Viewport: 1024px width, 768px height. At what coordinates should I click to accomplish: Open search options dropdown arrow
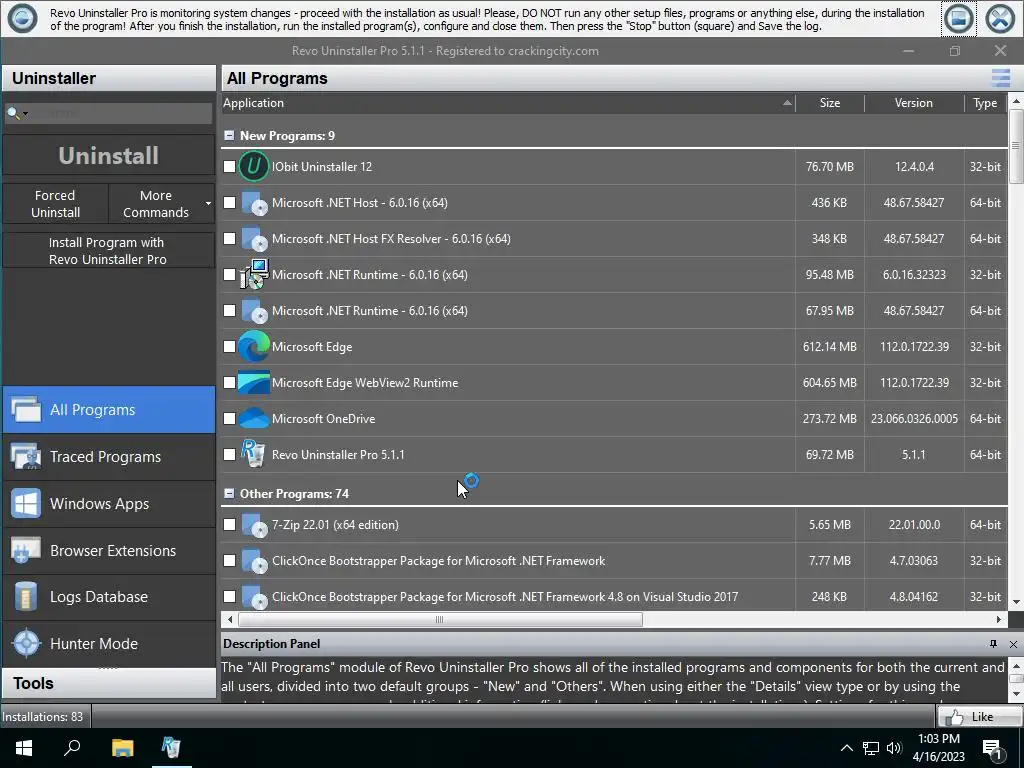25,114
